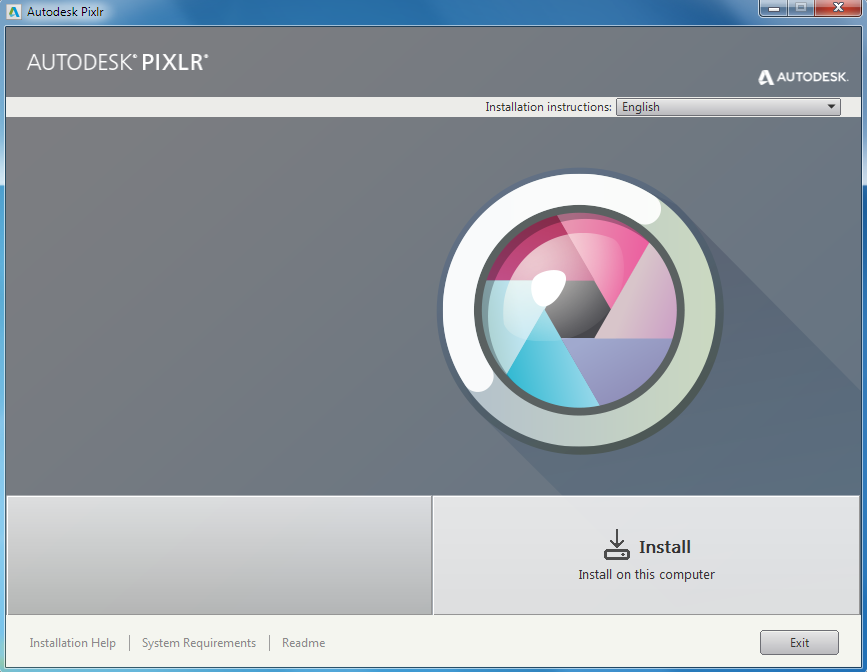
Task: Click the AUTODESK PIXLR wordmark in header
Action: (118, 62)
